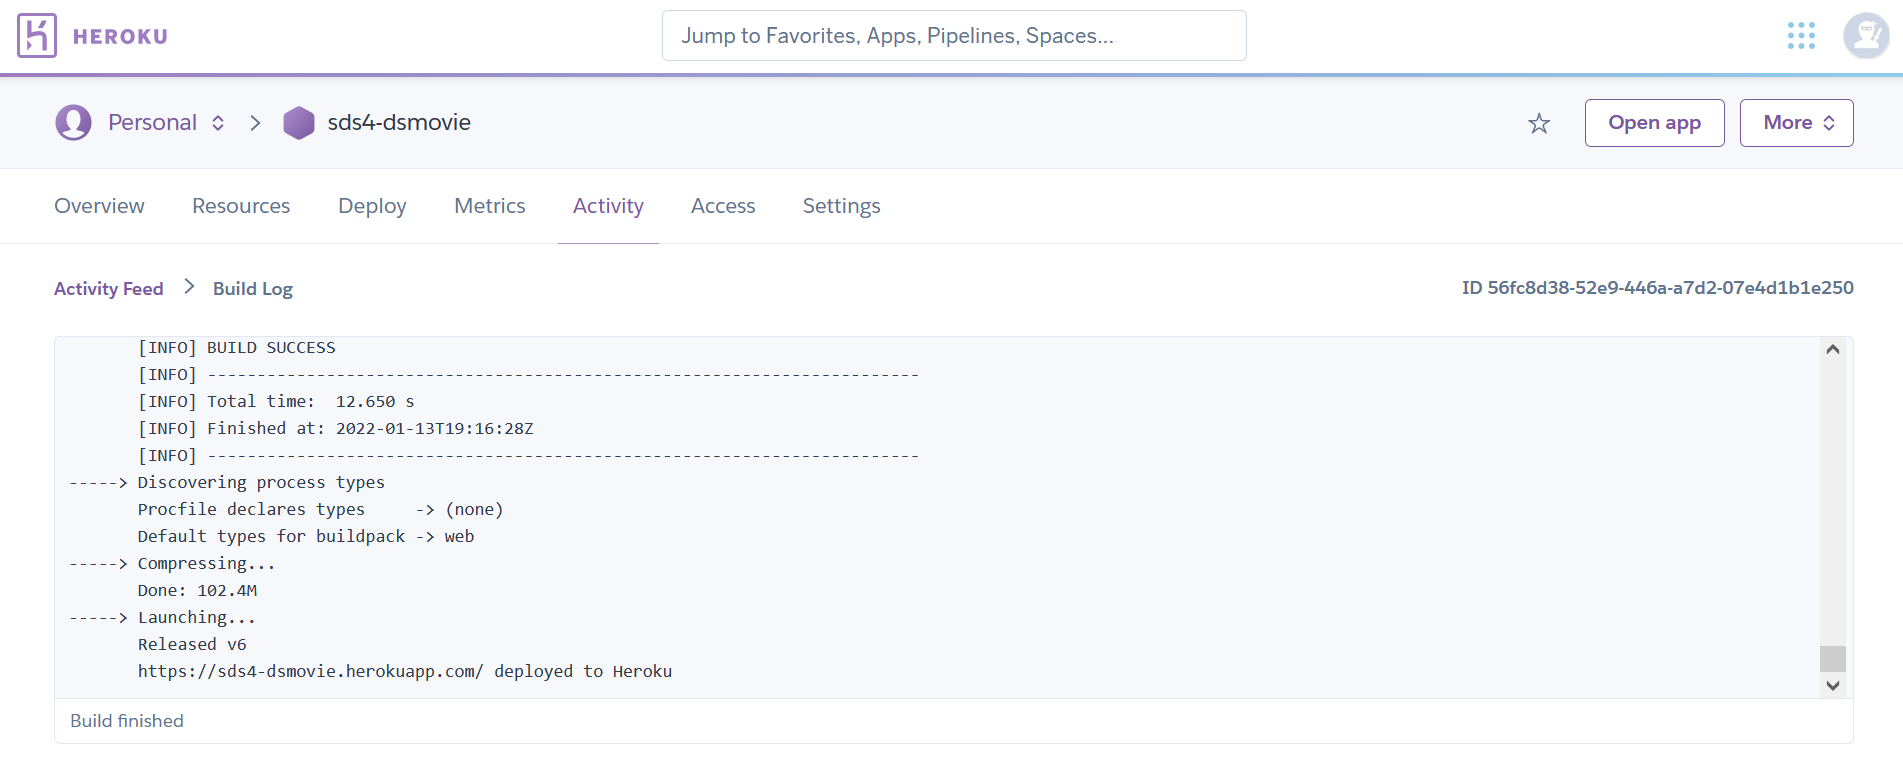
Task: Click the 'Finished at: 2022-01-13T19:16:28Z' line
Action: tap(336, 429)
